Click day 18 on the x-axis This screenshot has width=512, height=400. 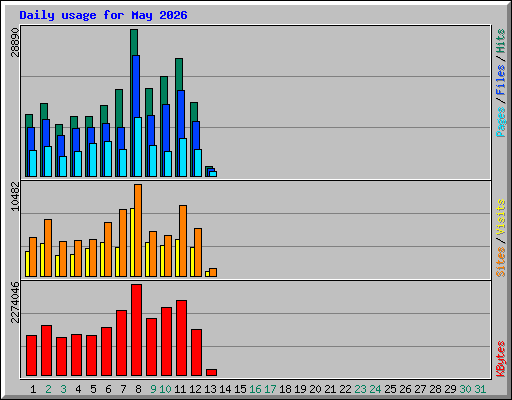tap(285, 389)
